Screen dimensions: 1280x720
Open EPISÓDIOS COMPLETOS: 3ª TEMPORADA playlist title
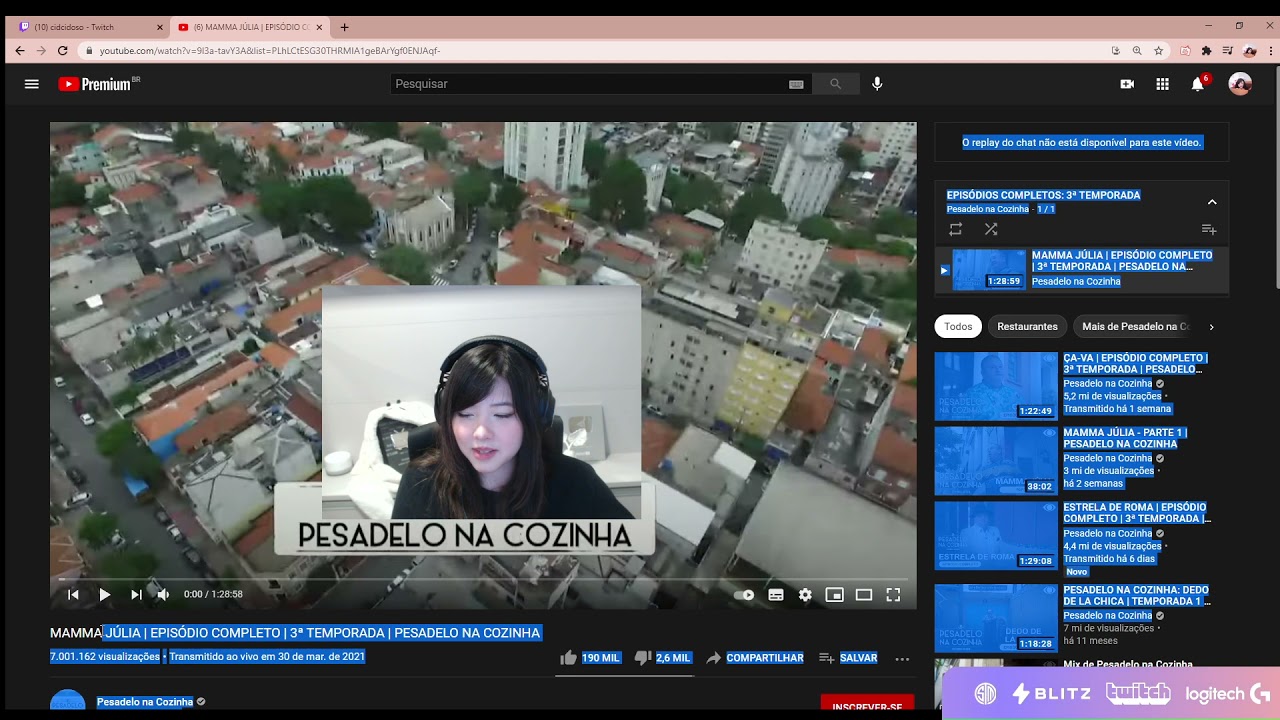tap(1043, 195)
